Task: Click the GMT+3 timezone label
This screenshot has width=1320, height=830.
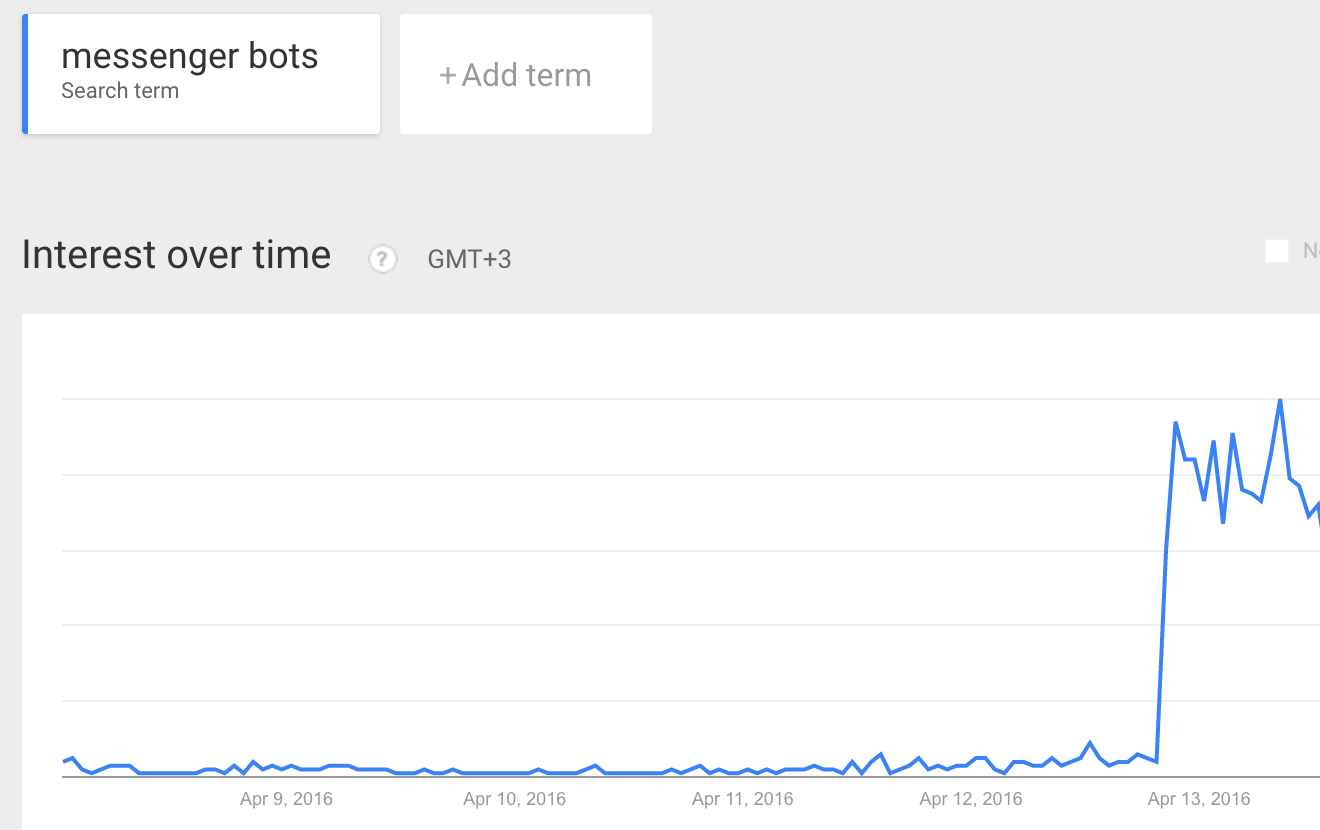Action: pyautogui.click(x=469, y=259)
